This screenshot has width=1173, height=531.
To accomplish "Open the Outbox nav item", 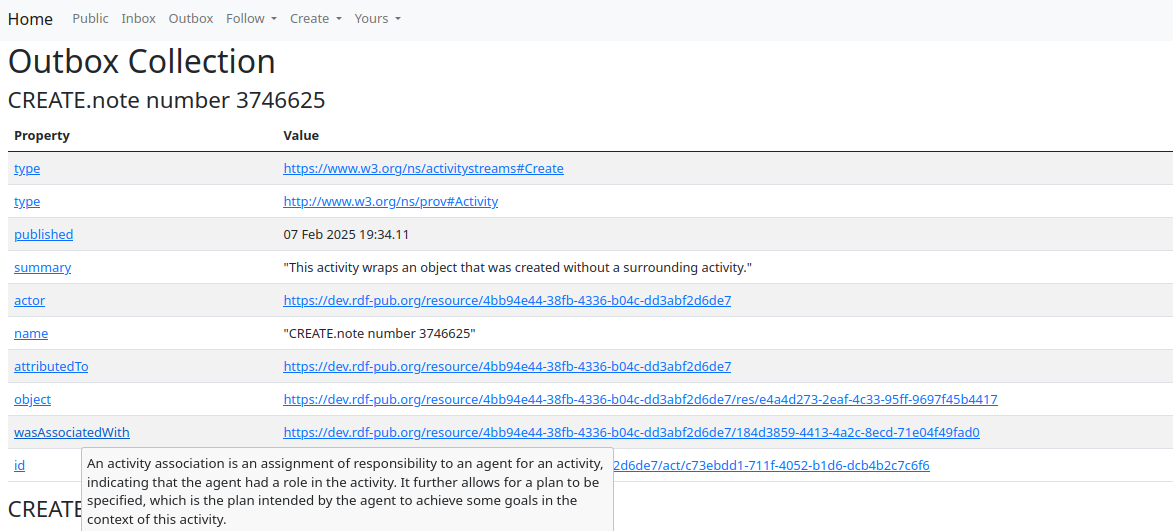I will [x=191, y=19].
